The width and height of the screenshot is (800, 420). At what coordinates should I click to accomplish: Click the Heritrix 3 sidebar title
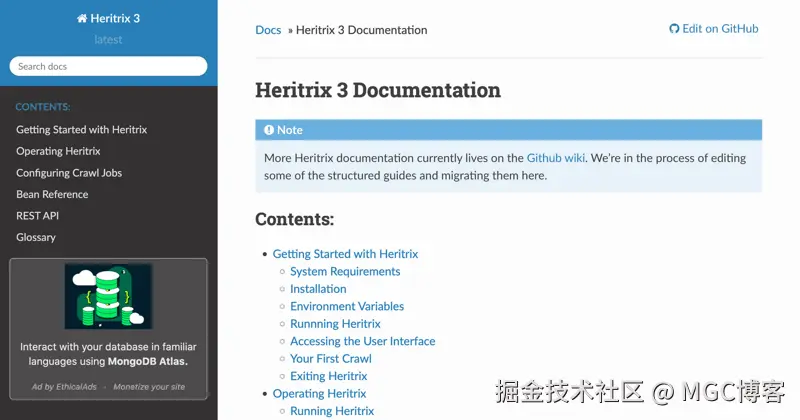click(108, 19)
